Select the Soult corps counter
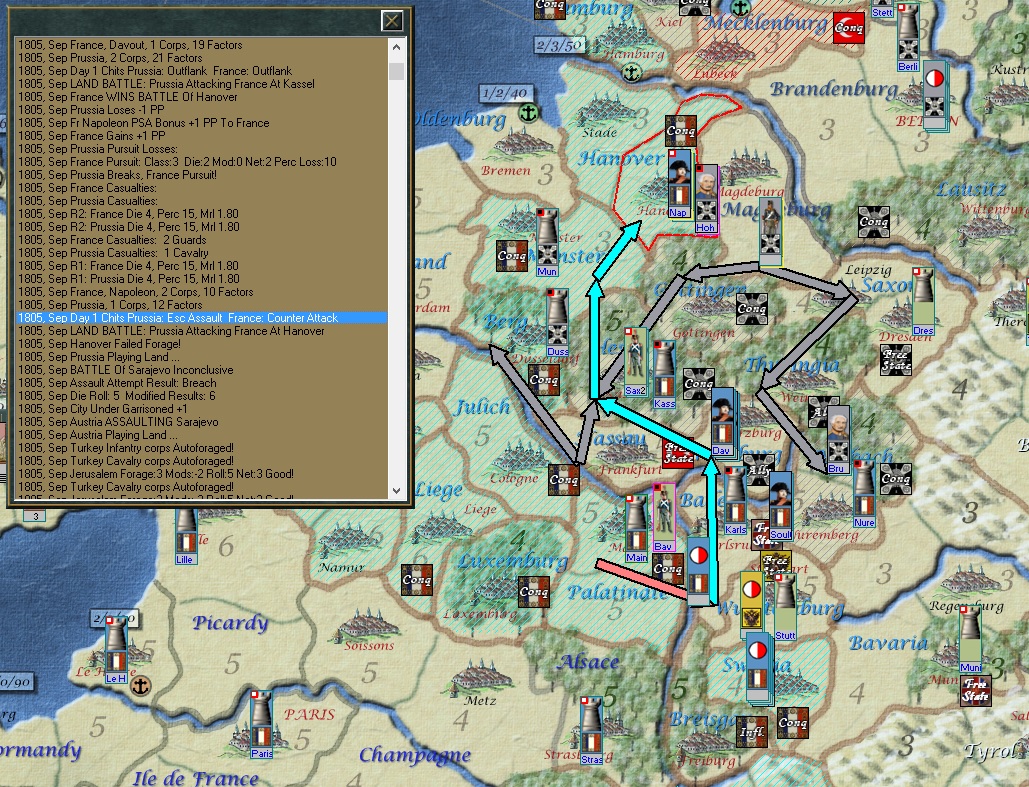The image size is (1029, 787). coord(780,506)
